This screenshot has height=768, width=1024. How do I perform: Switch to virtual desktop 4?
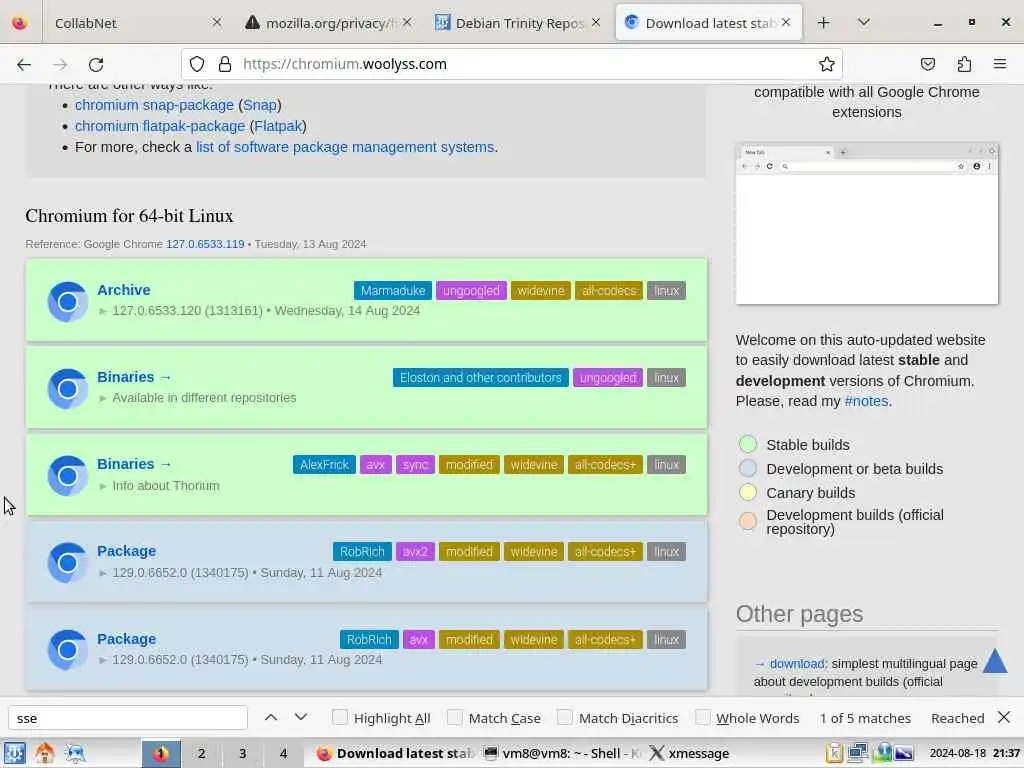pyautogui.click(x=283, y=753)
